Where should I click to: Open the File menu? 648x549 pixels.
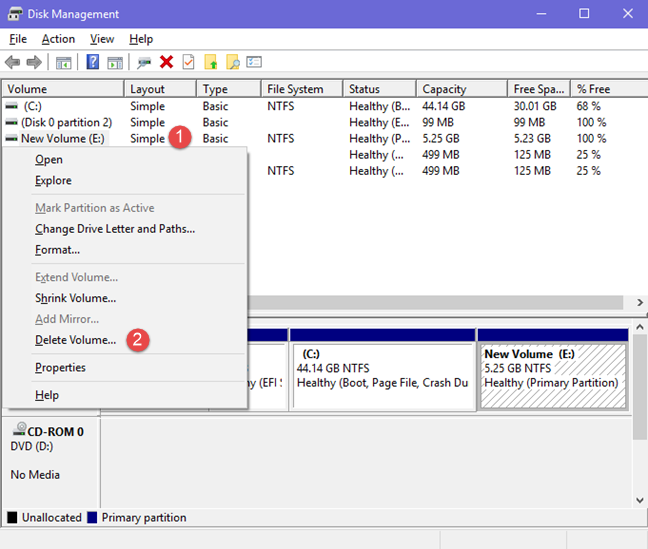18,39
